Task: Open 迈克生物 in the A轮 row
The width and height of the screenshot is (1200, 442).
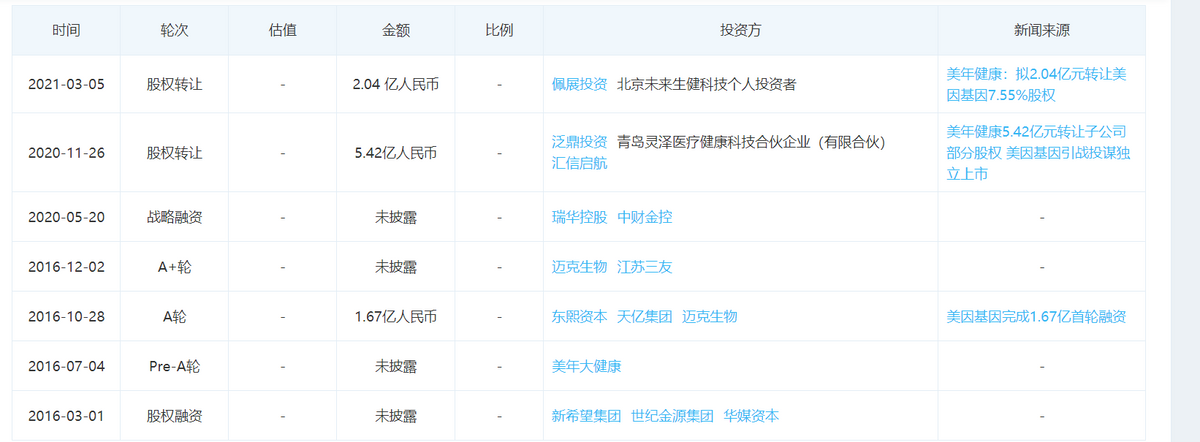Action: click(x=710, y=316)
